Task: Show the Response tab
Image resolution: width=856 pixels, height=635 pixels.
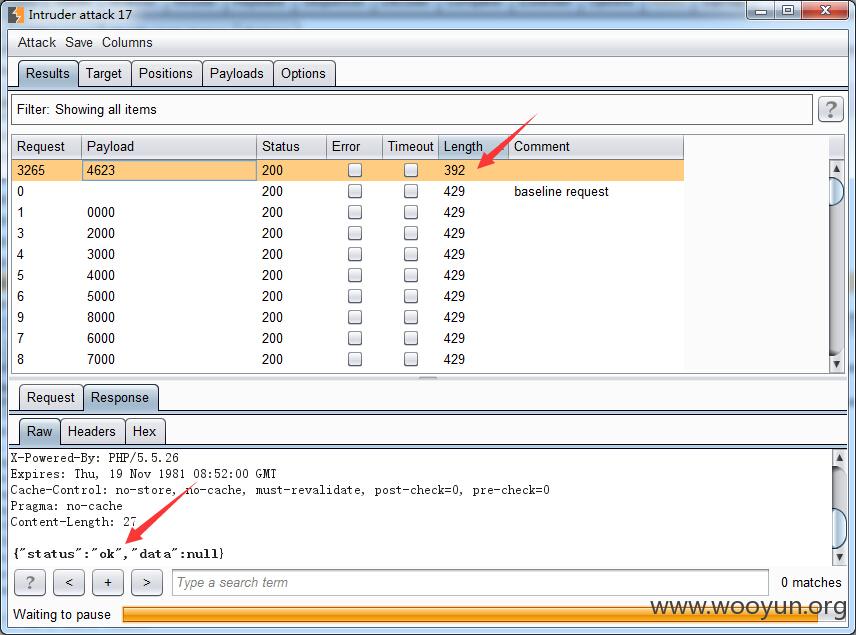Action: pyautogui.click(x=120, y=397)
